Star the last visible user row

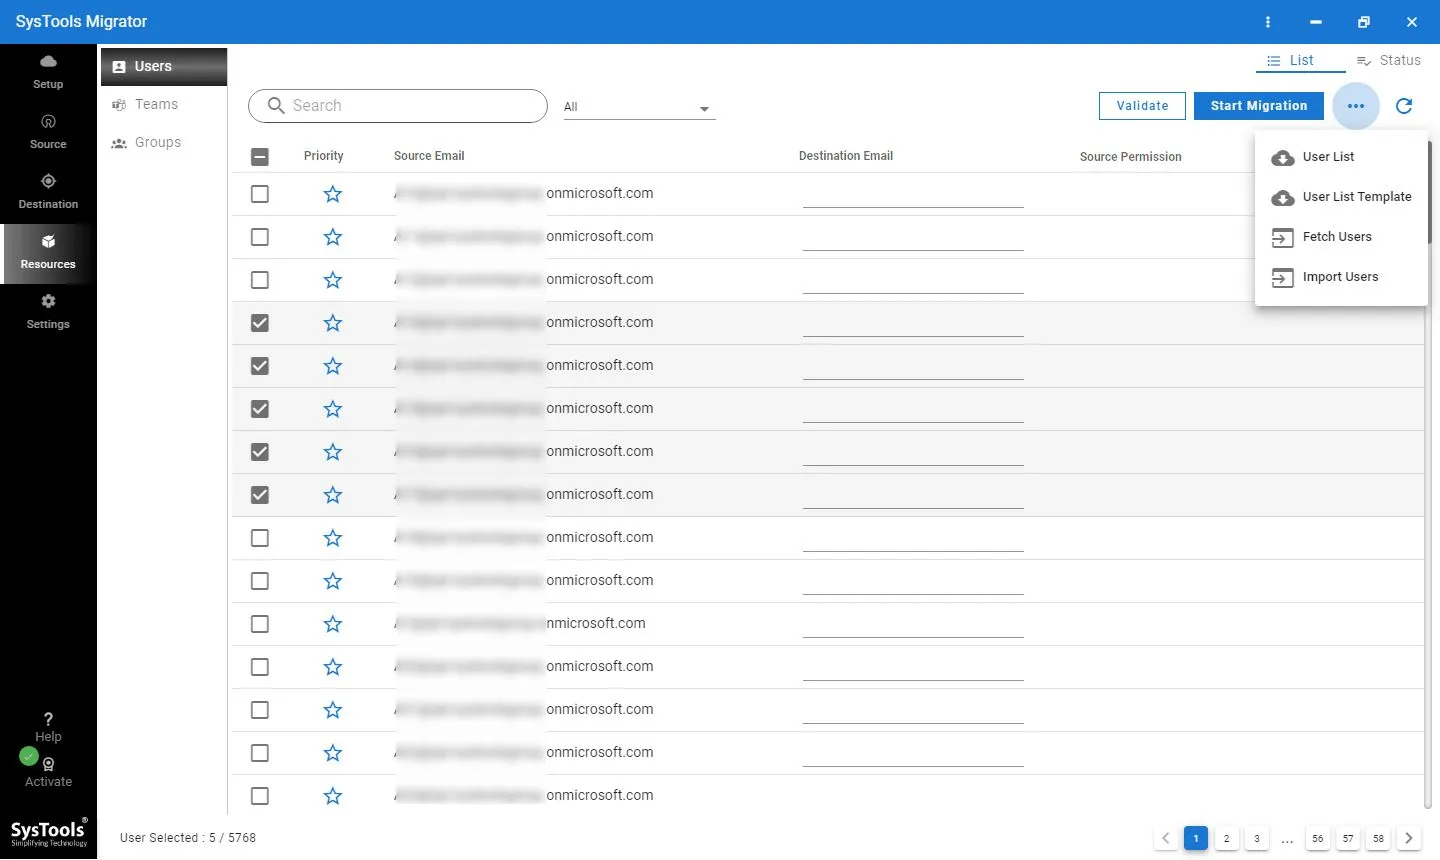(333, 796)
